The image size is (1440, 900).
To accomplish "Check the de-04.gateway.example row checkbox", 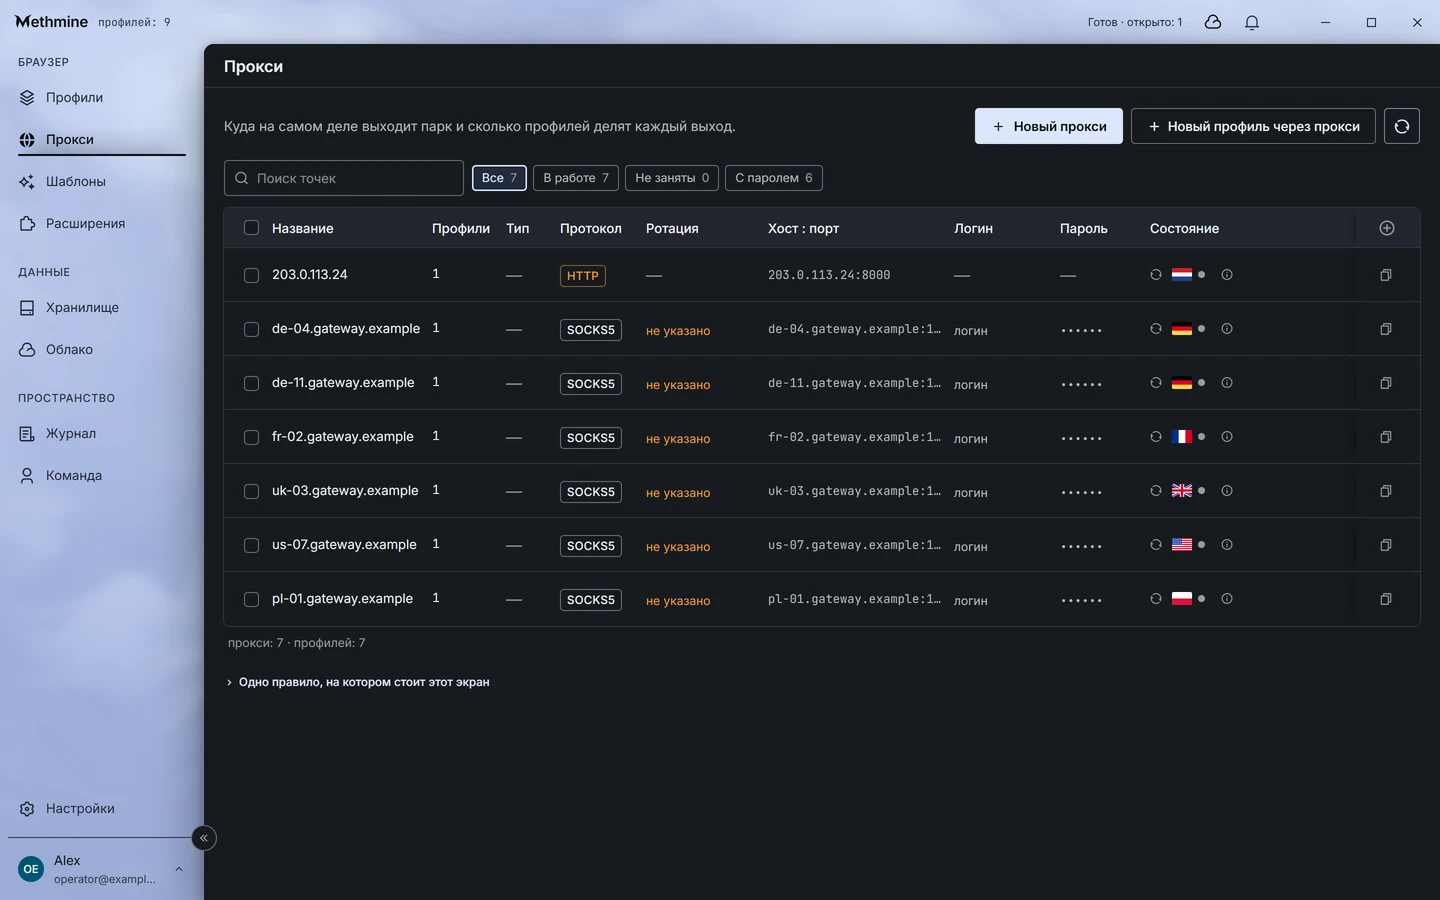I will tap(251, 329).
